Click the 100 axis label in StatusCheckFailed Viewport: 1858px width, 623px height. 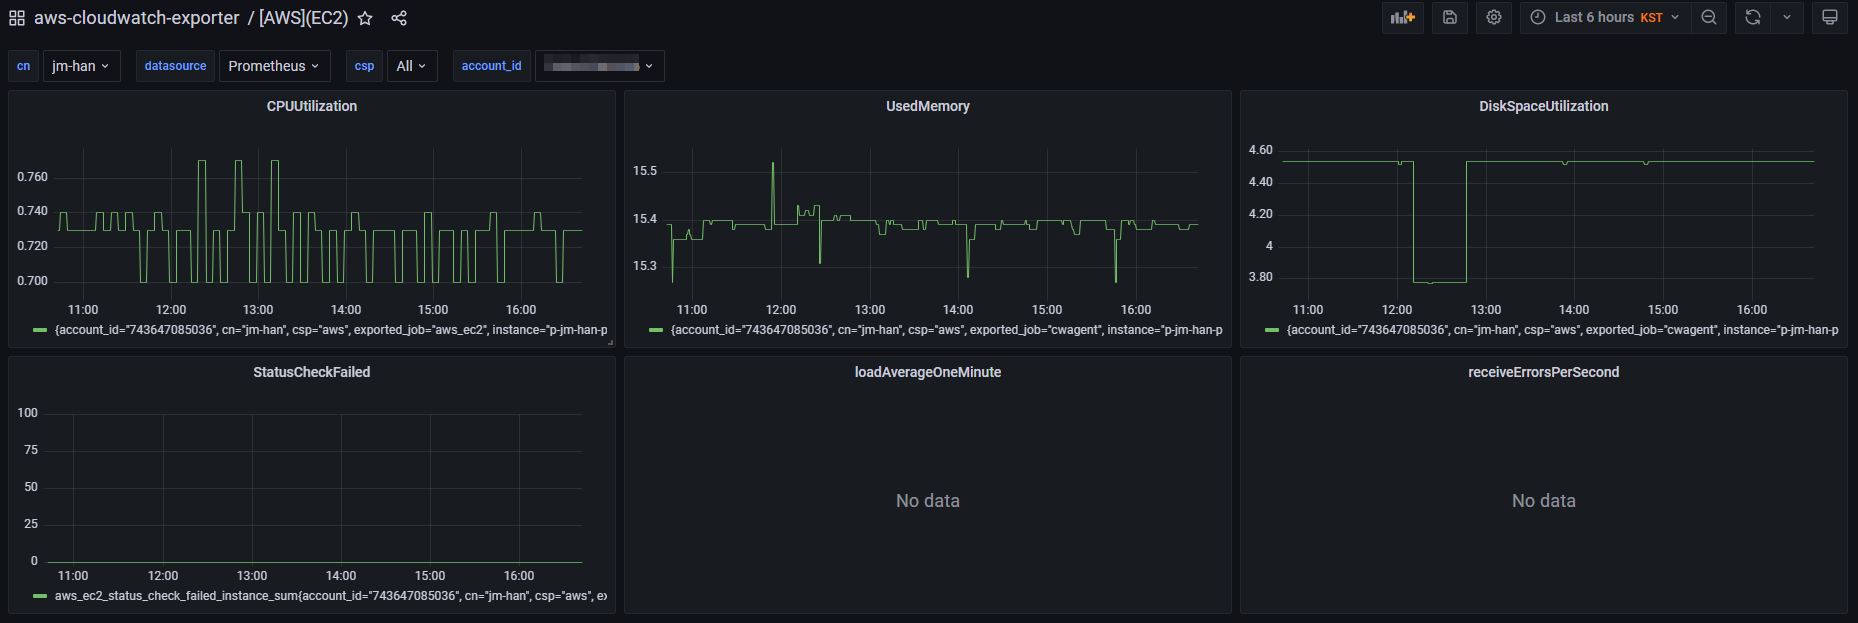[x=28, y=413]
